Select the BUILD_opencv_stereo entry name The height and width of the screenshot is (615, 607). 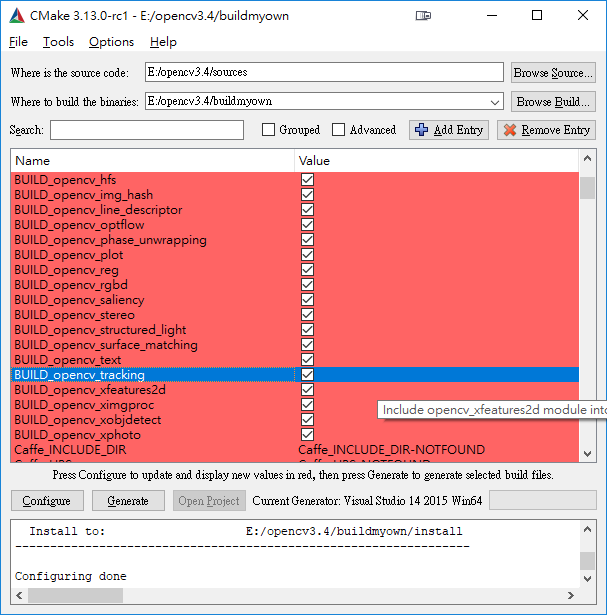(75, 315)
